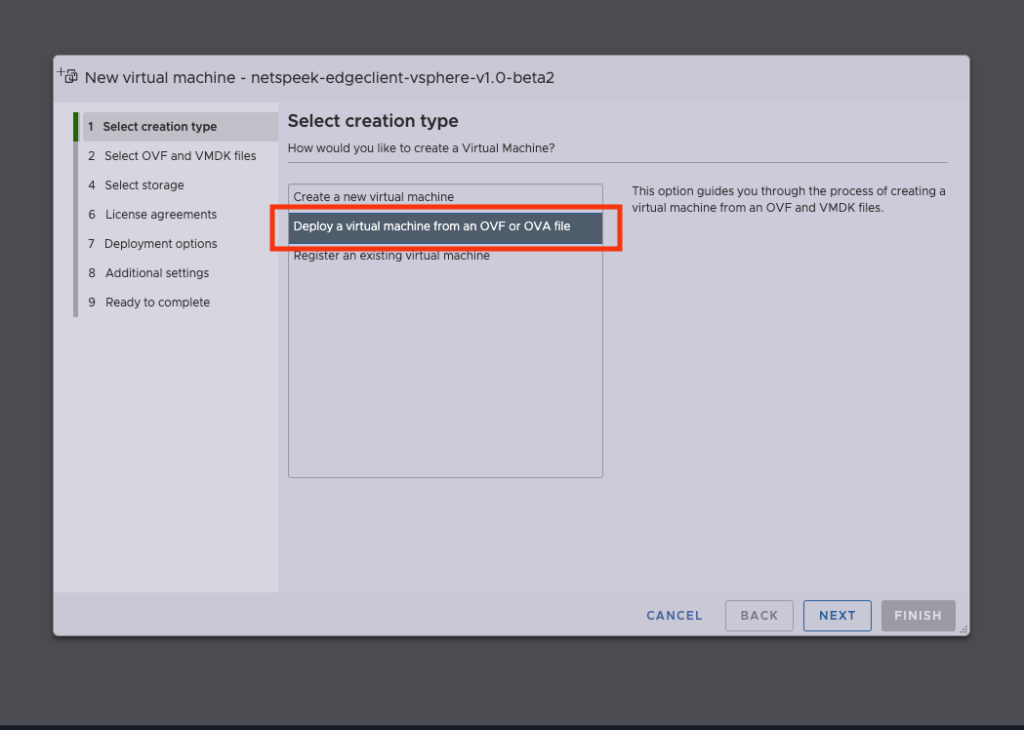Viewport: 1024px width, 730px height.
Task: Click the Back button
Action: click(759, 616)
